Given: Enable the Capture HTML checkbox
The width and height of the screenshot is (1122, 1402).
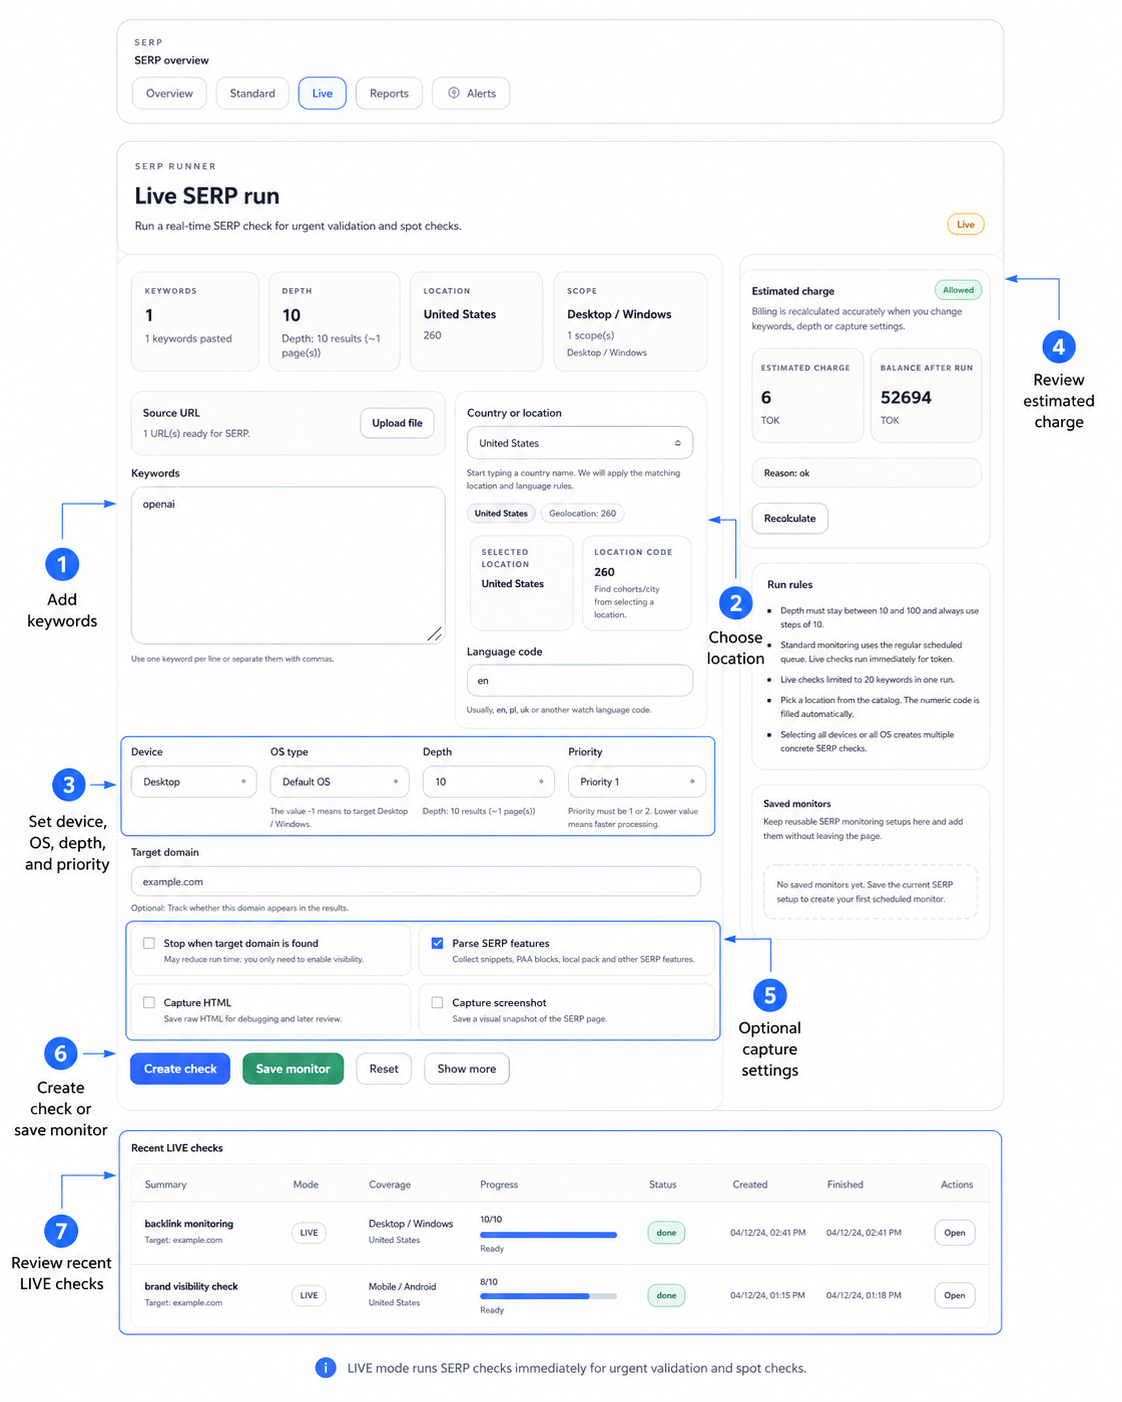Looking at the screenshot, I should pyautogui.click(x=149, y=1002).
